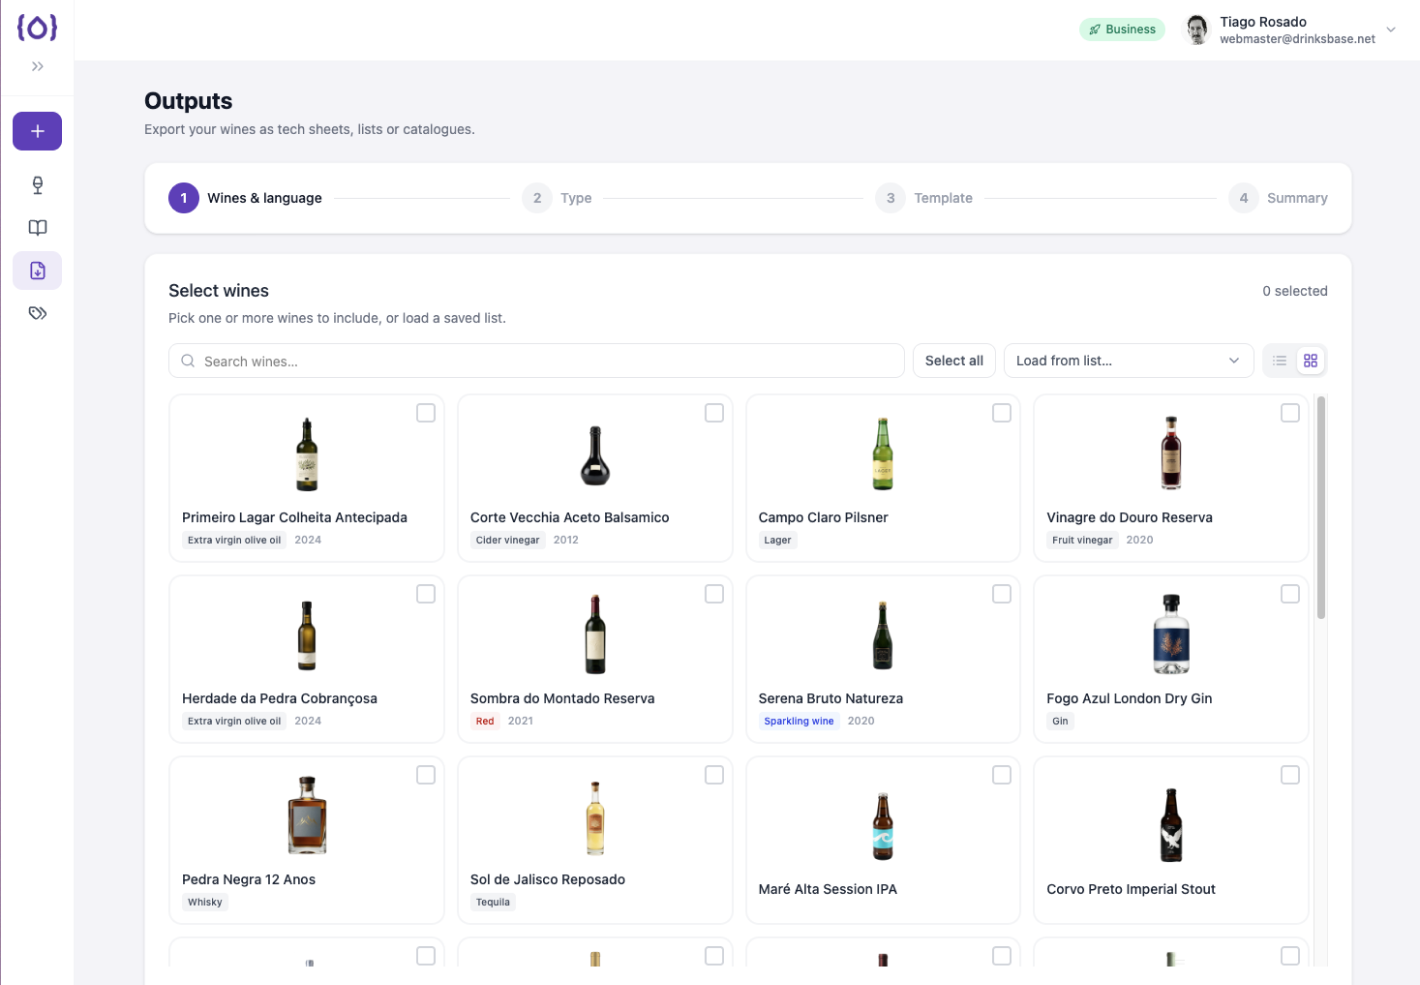This screenshot has height=985, width=1420.
Task: Go to step 1 Wines & language
Action: (245, 198)
